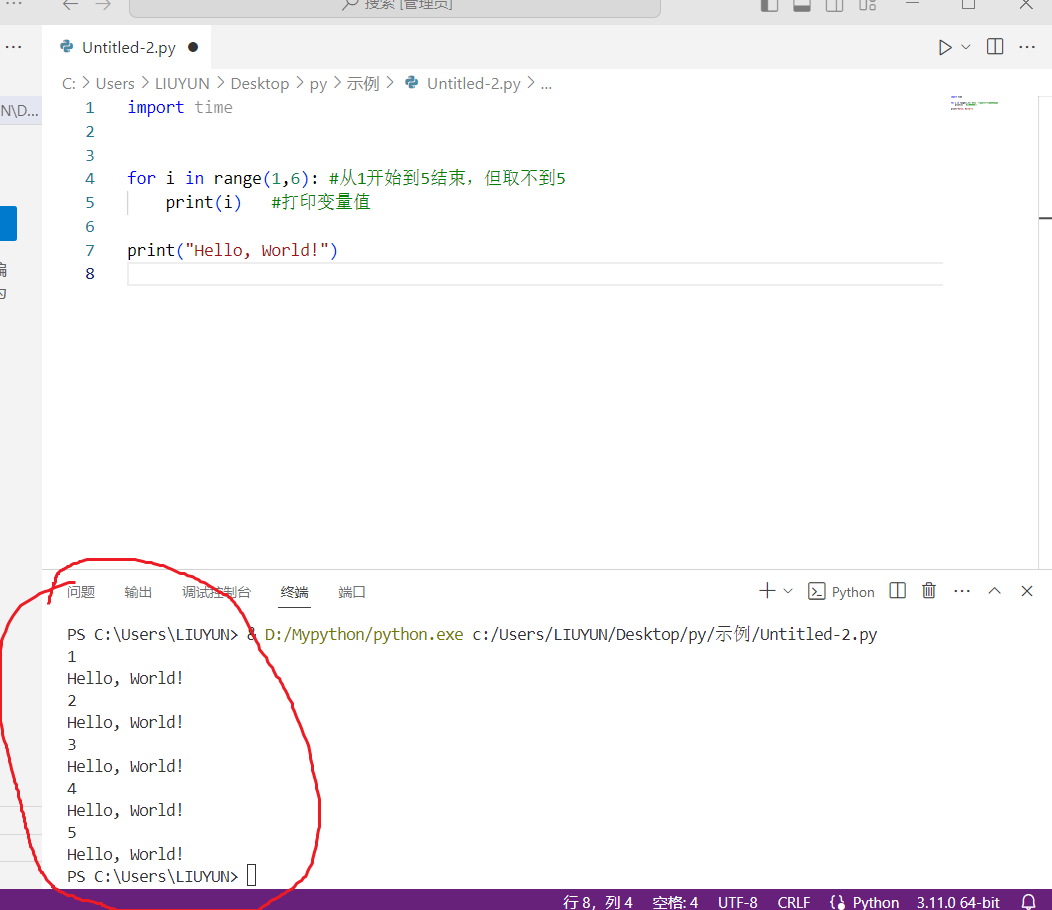Viewport: 1052px width, 910px height.
Task: Click the editor minimap preview
Action: tap(974, 103)
